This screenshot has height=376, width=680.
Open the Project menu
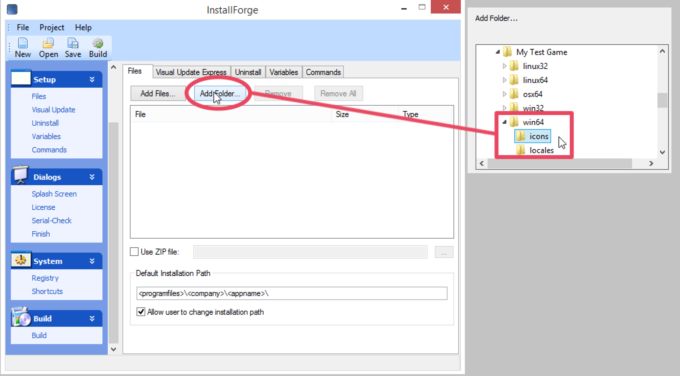(x=52, y=27)
